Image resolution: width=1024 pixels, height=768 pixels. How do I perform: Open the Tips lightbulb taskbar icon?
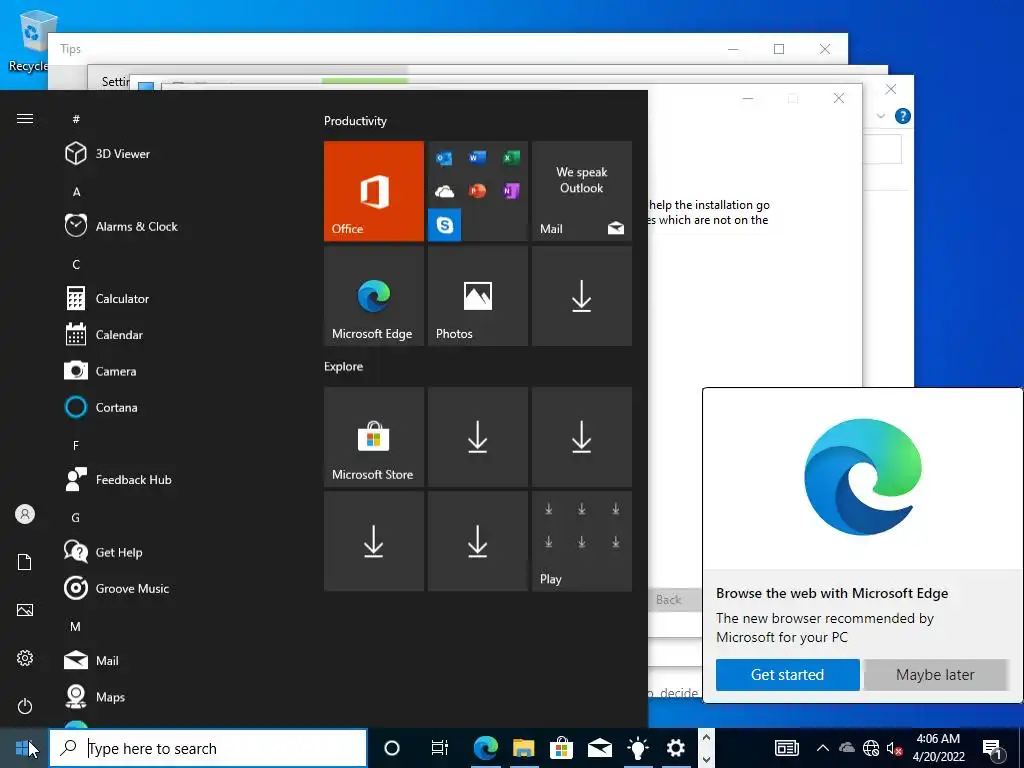tap(637, 748)
